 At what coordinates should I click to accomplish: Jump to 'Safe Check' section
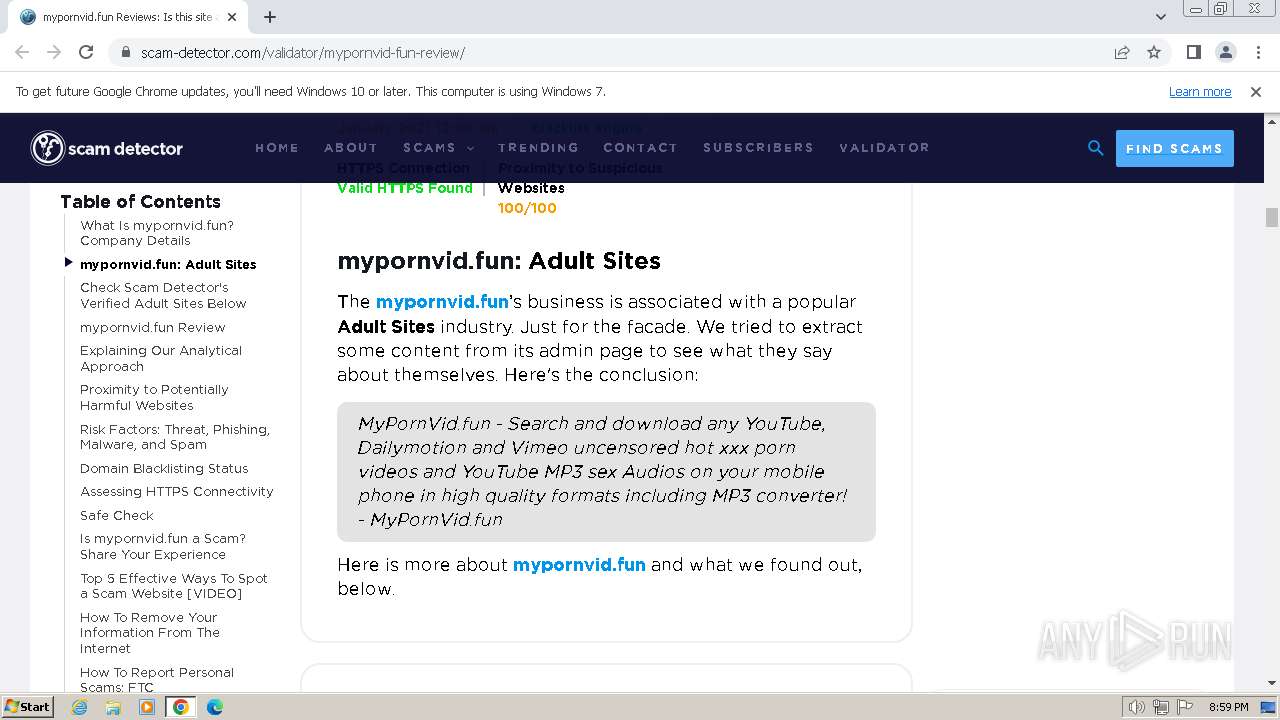[x=117, y=515]
